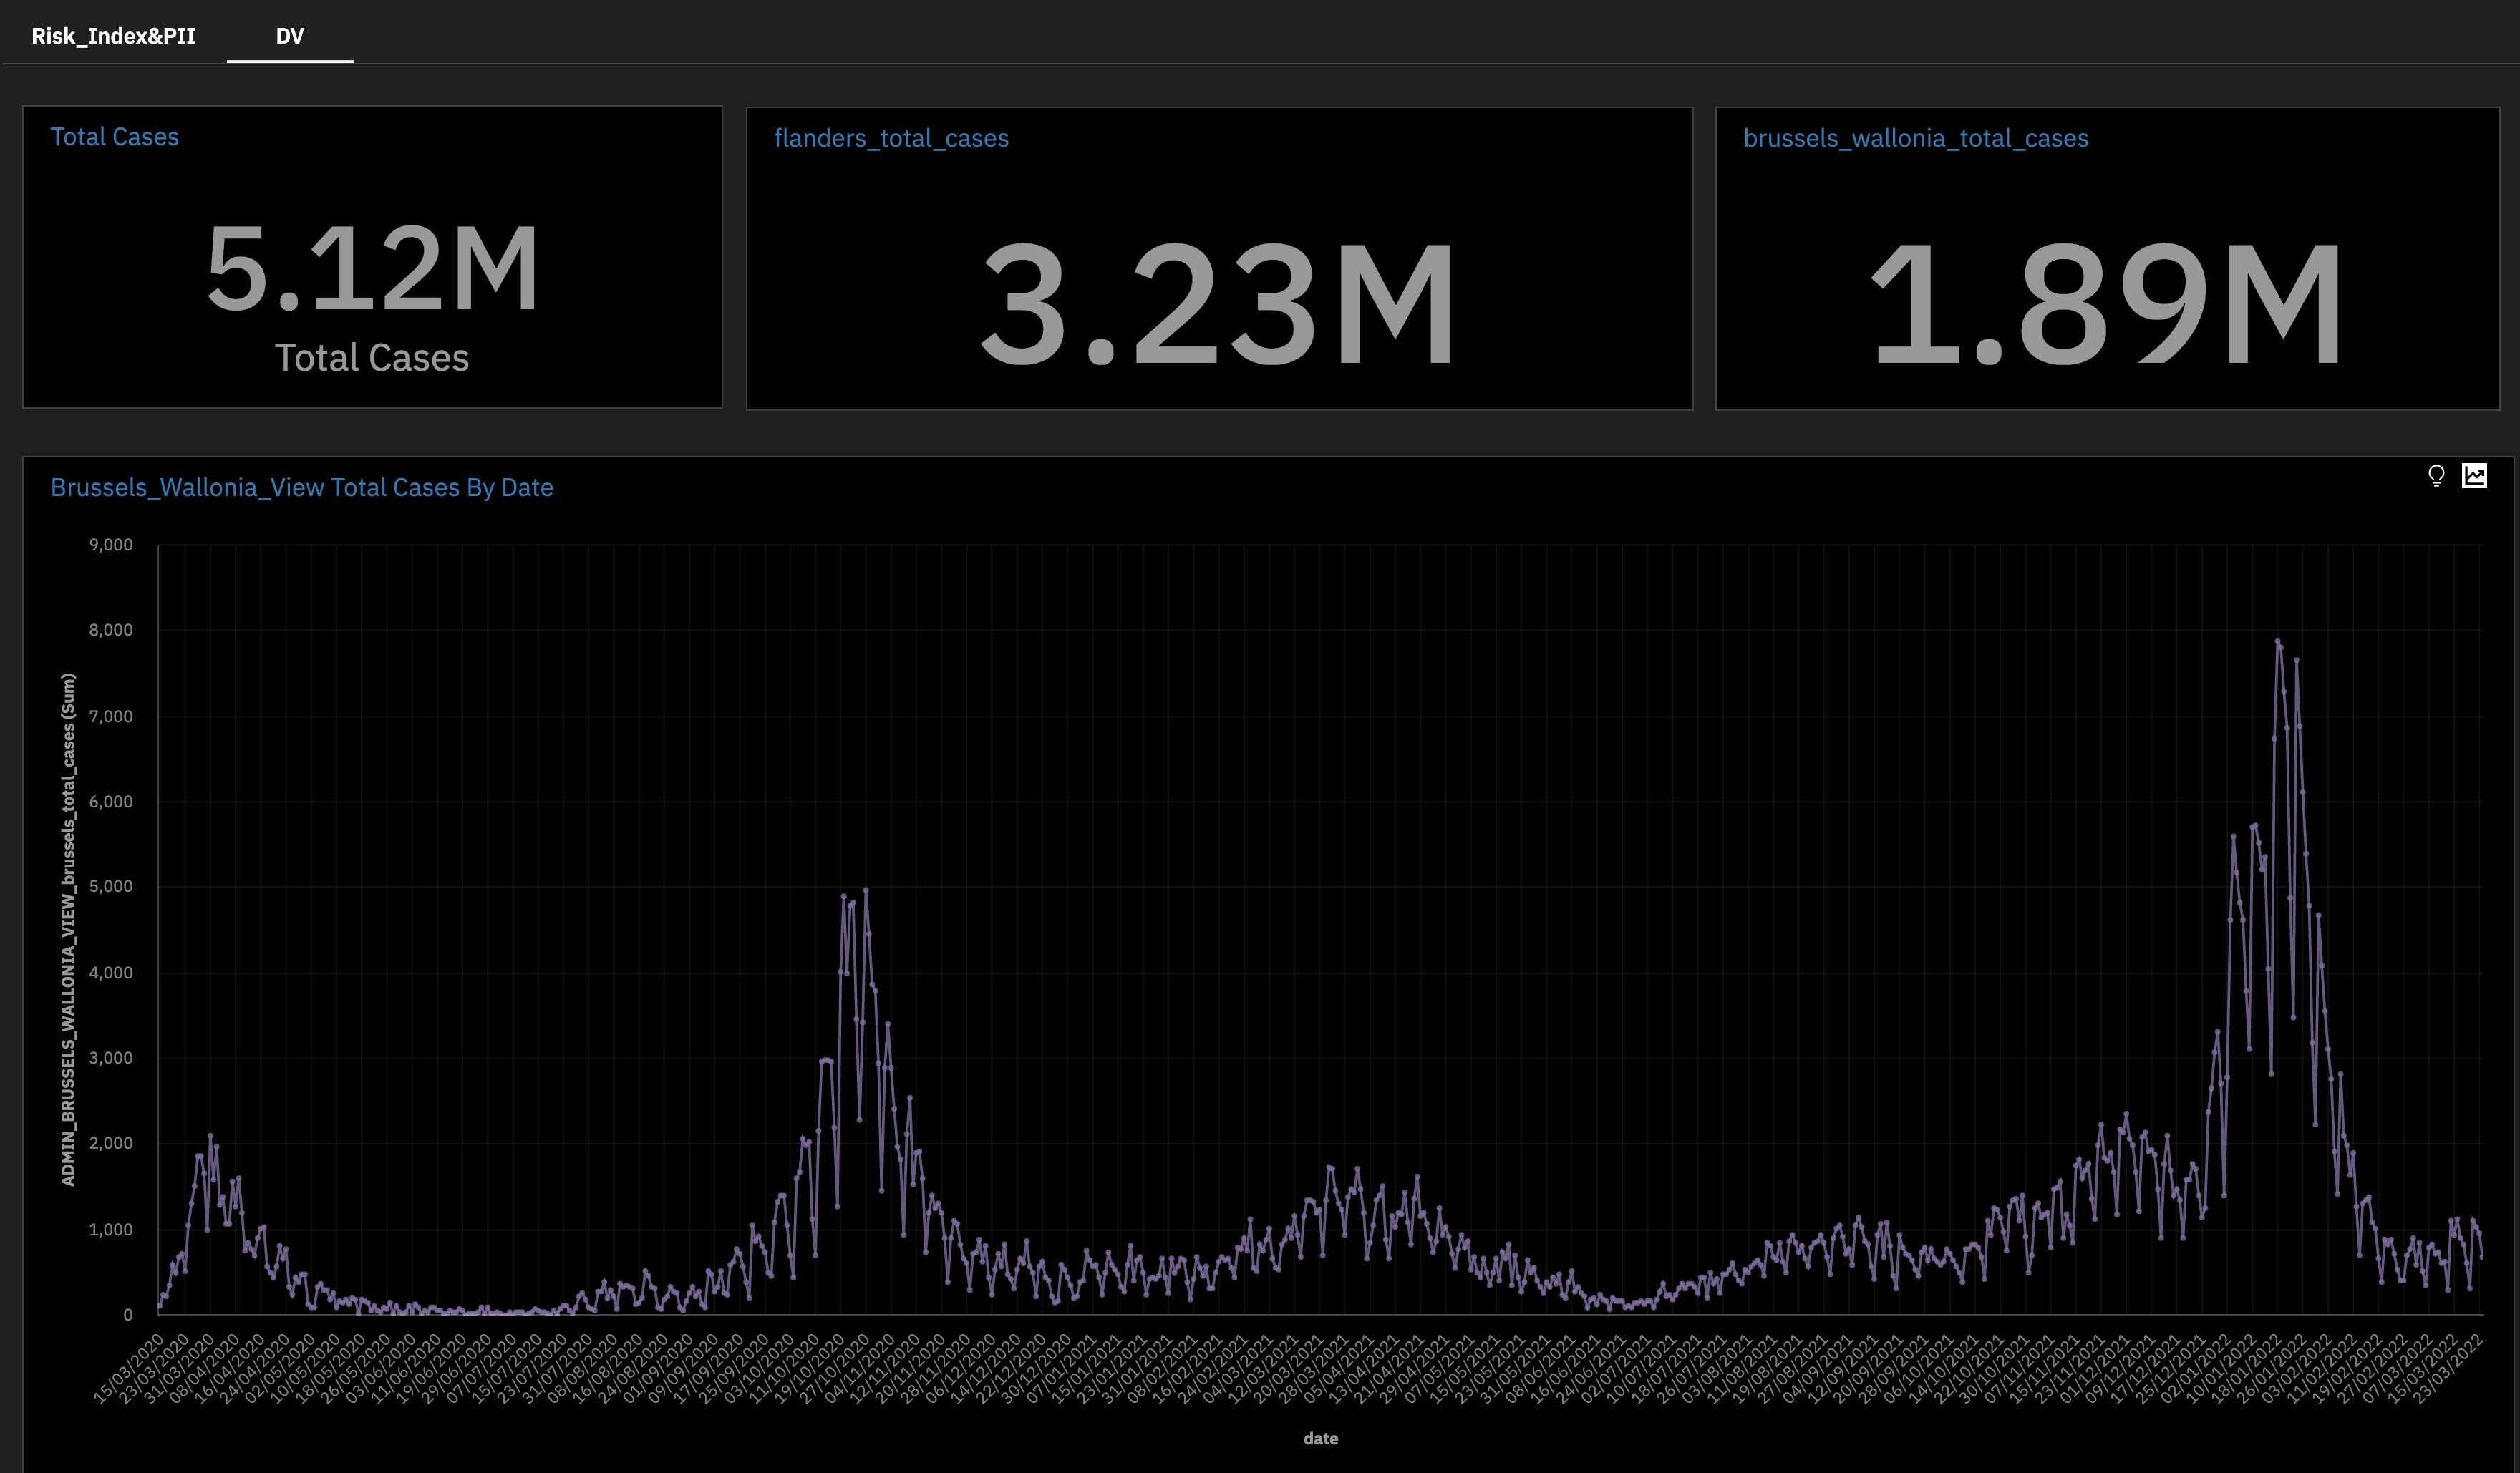Click the forecast line chart icon
The image size is (2520, 1473).
click(2474, 476)
